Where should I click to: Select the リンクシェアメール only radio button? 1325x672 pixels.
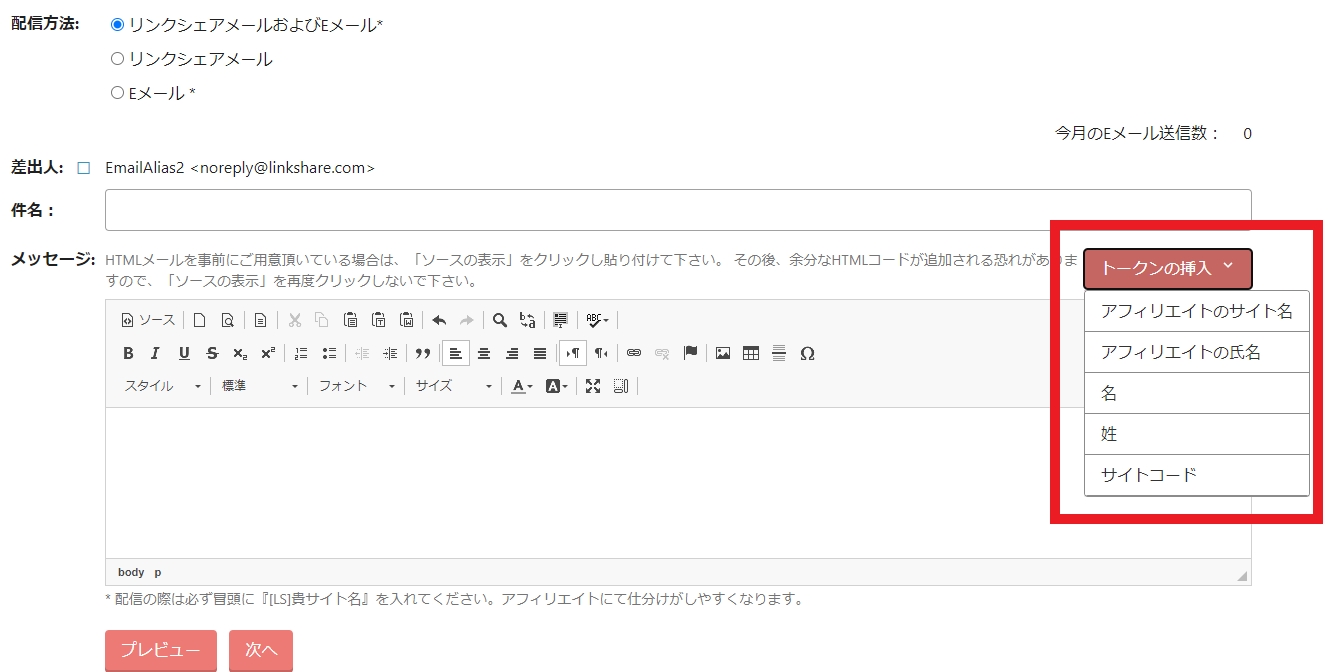(118, 59)
